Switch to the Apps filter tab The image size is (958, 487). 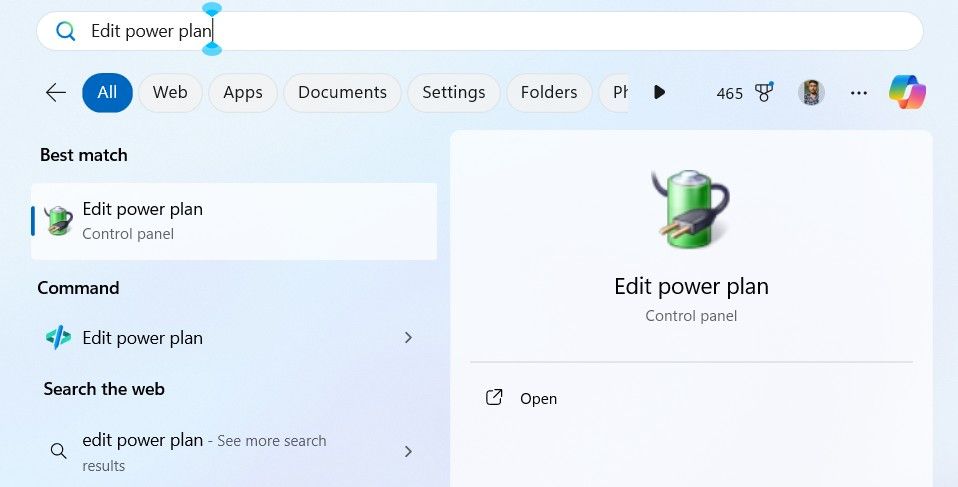click(243, 92)
